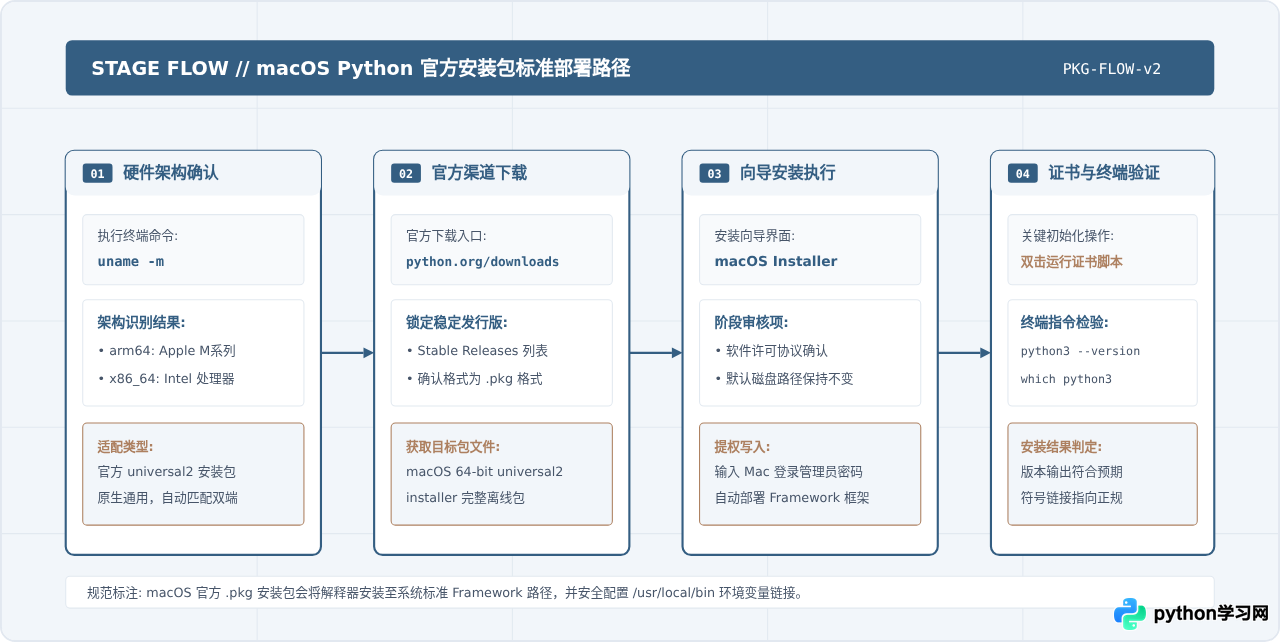The width and height of the screenshot is (1280, 642).
Task: Click the '官方渠道下载' card heading
Action: pos(479,173)
